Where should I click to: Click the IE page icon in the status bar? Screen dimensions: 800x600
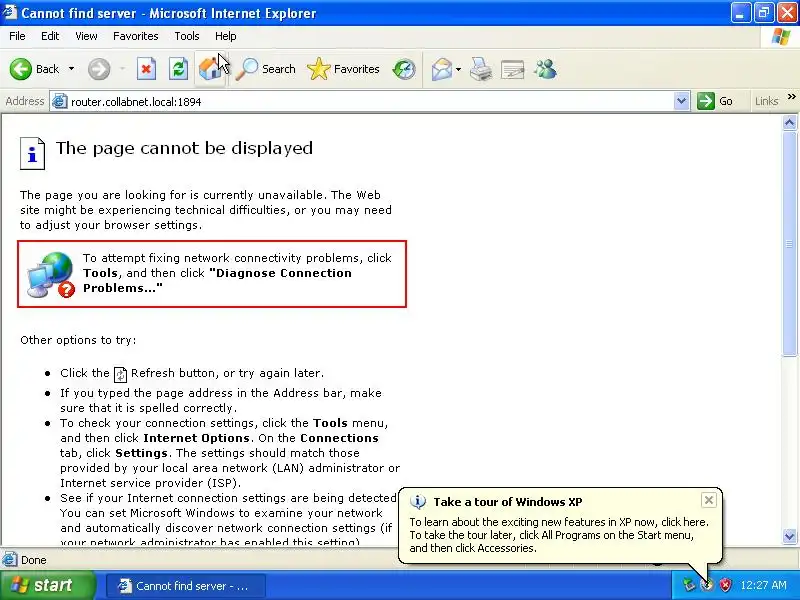click(10, 560)
